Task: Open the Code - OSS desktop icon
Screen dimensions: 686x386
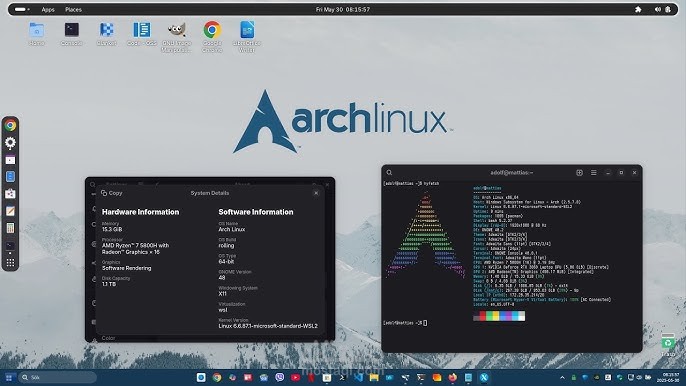Action: (x=142, y=34)
